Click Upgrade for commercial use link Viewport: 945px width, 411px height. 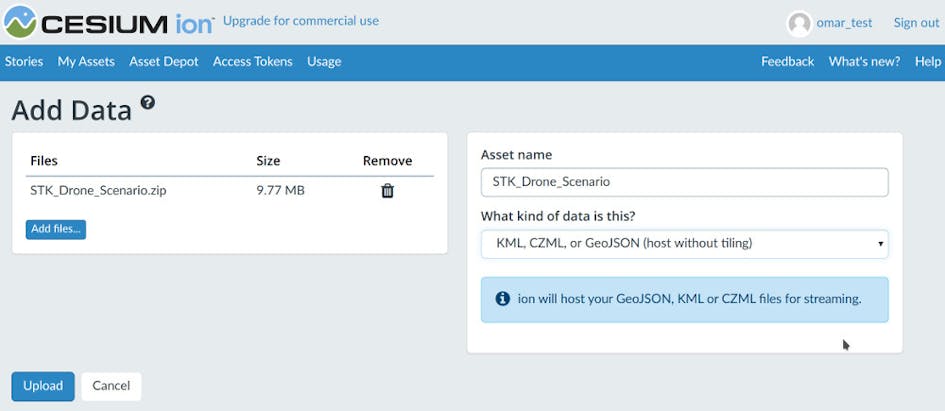[301, 21]
